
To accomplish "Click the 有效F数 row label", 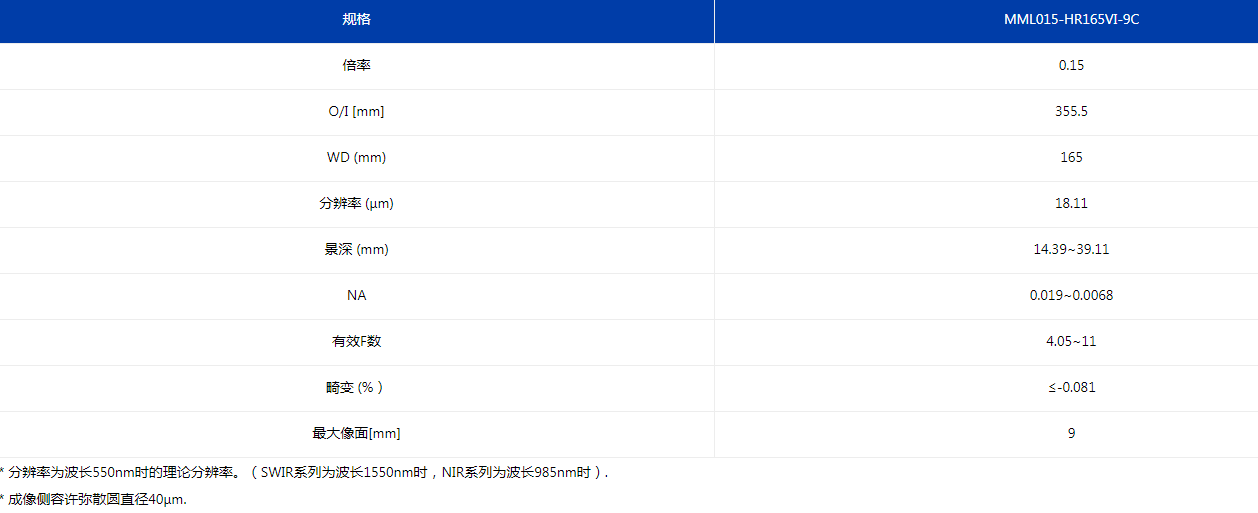I will pos(356,341).
